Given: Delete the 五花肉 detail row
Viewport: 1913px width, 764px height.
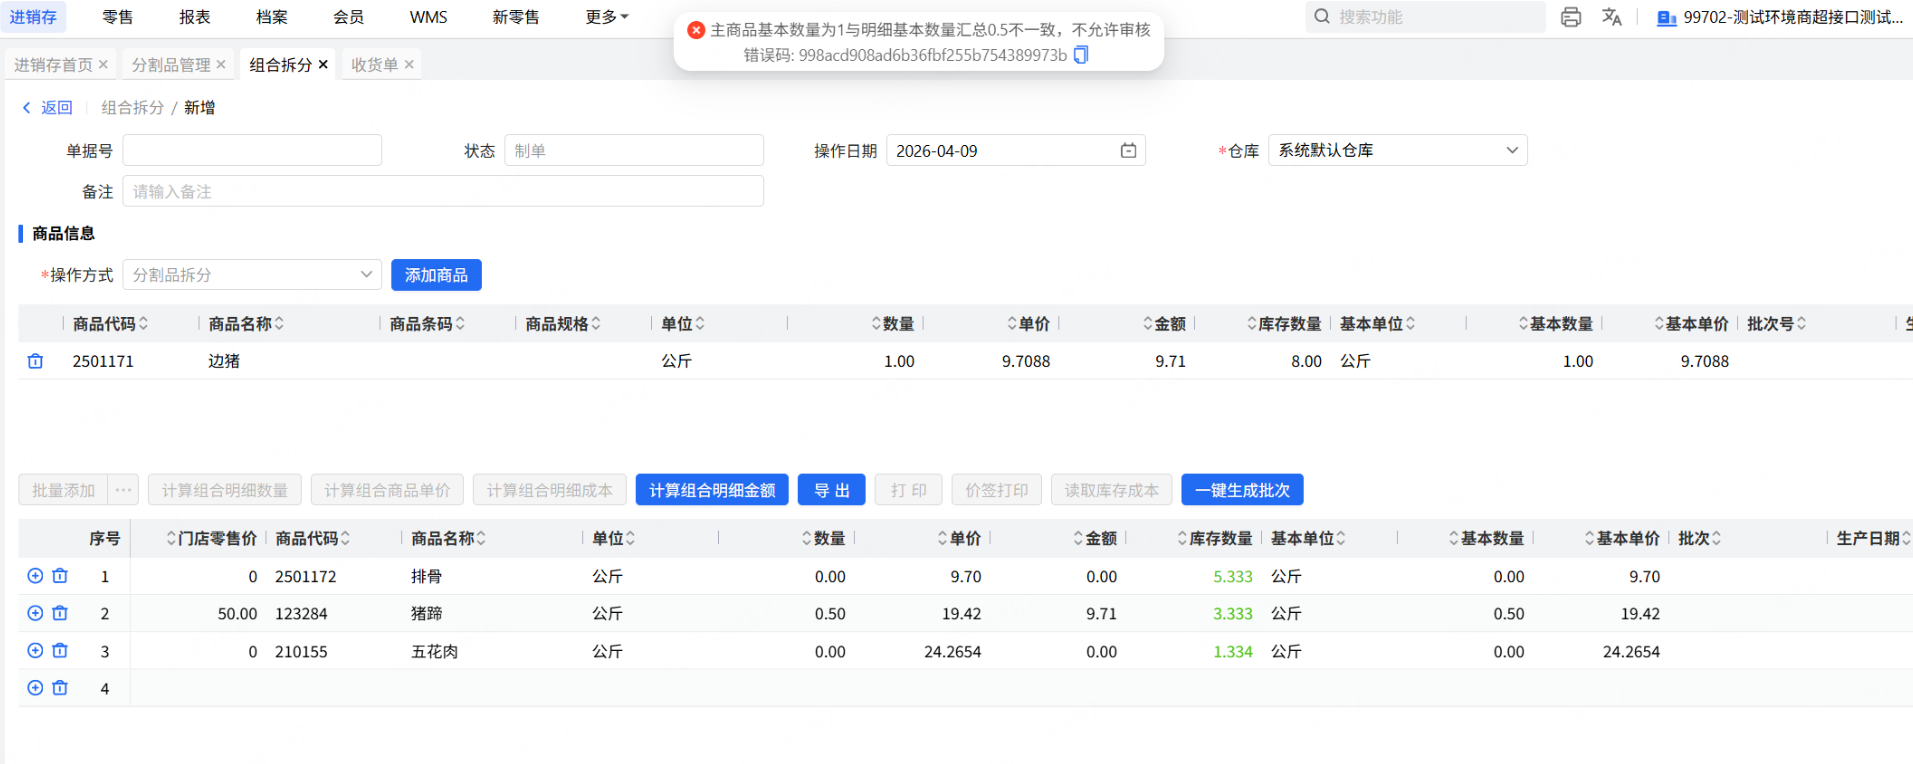Looking at the screenshot, I should point(60,651).
